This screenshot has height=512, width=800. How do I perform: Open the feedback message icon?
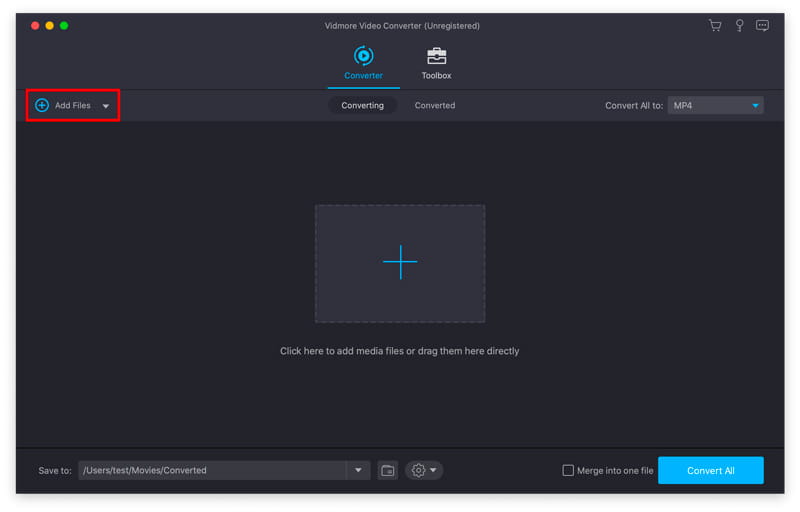[x=763, y=25]
